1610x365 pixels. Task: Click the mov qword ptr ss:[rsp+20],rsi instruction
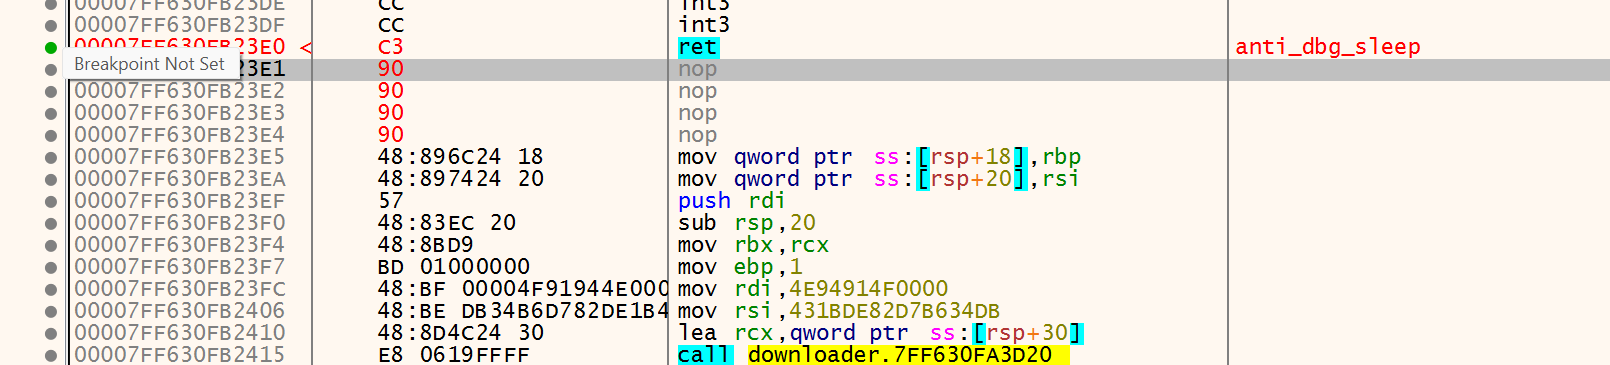878,179
